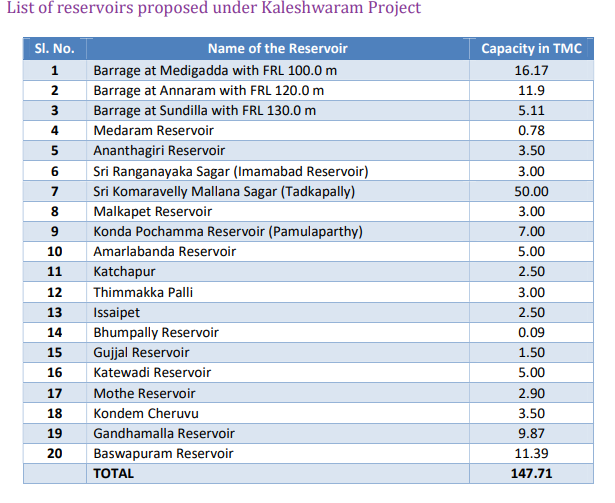The height and width of the screenshot is (503, 615).
Task: Select the capacity value 50.00
Action: [530, 191]
